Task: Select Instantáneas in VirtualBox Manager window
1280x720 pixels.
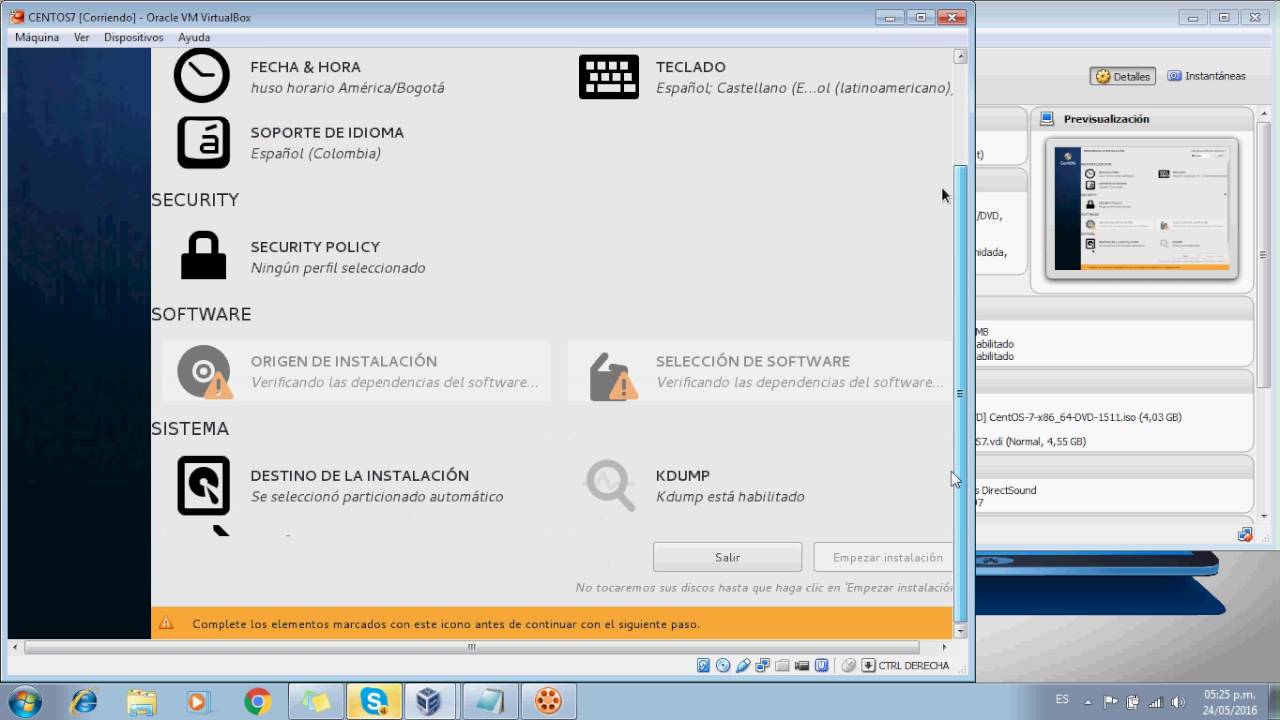Action: (x=1207, y=76)
